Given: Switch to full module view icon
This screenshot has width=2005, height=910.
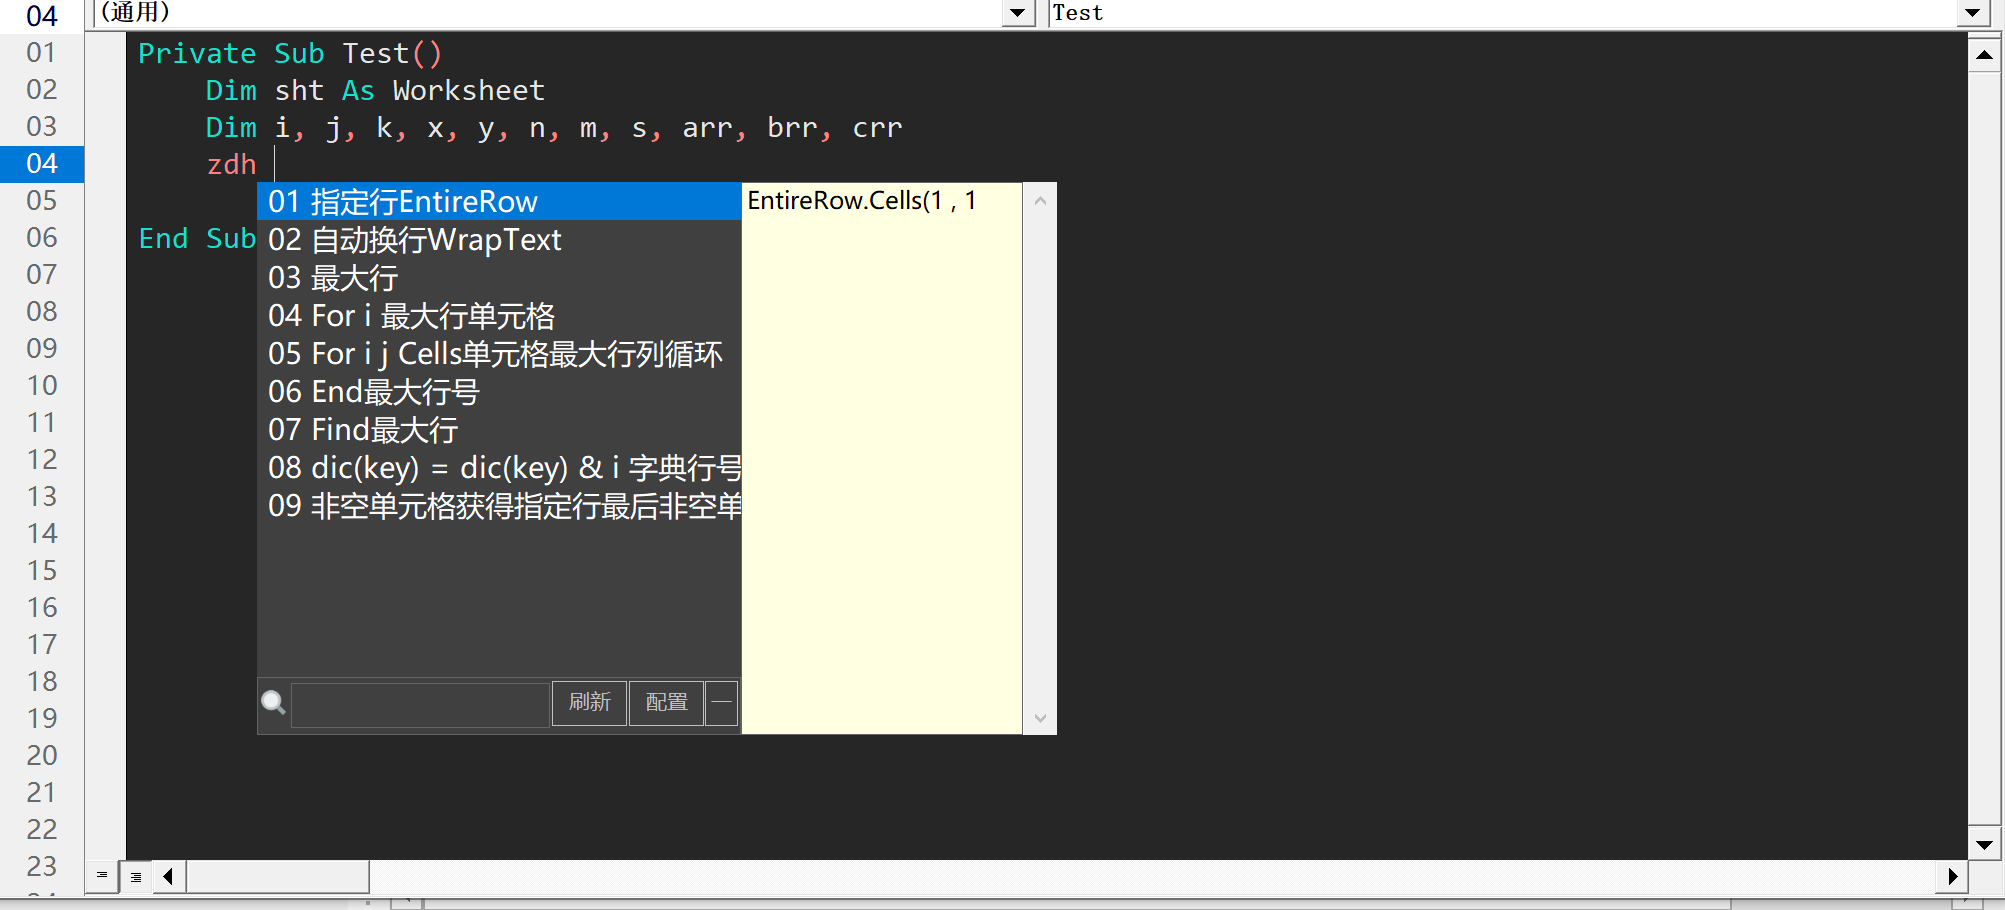Looking at the screenshot, I should pos(136,877).
